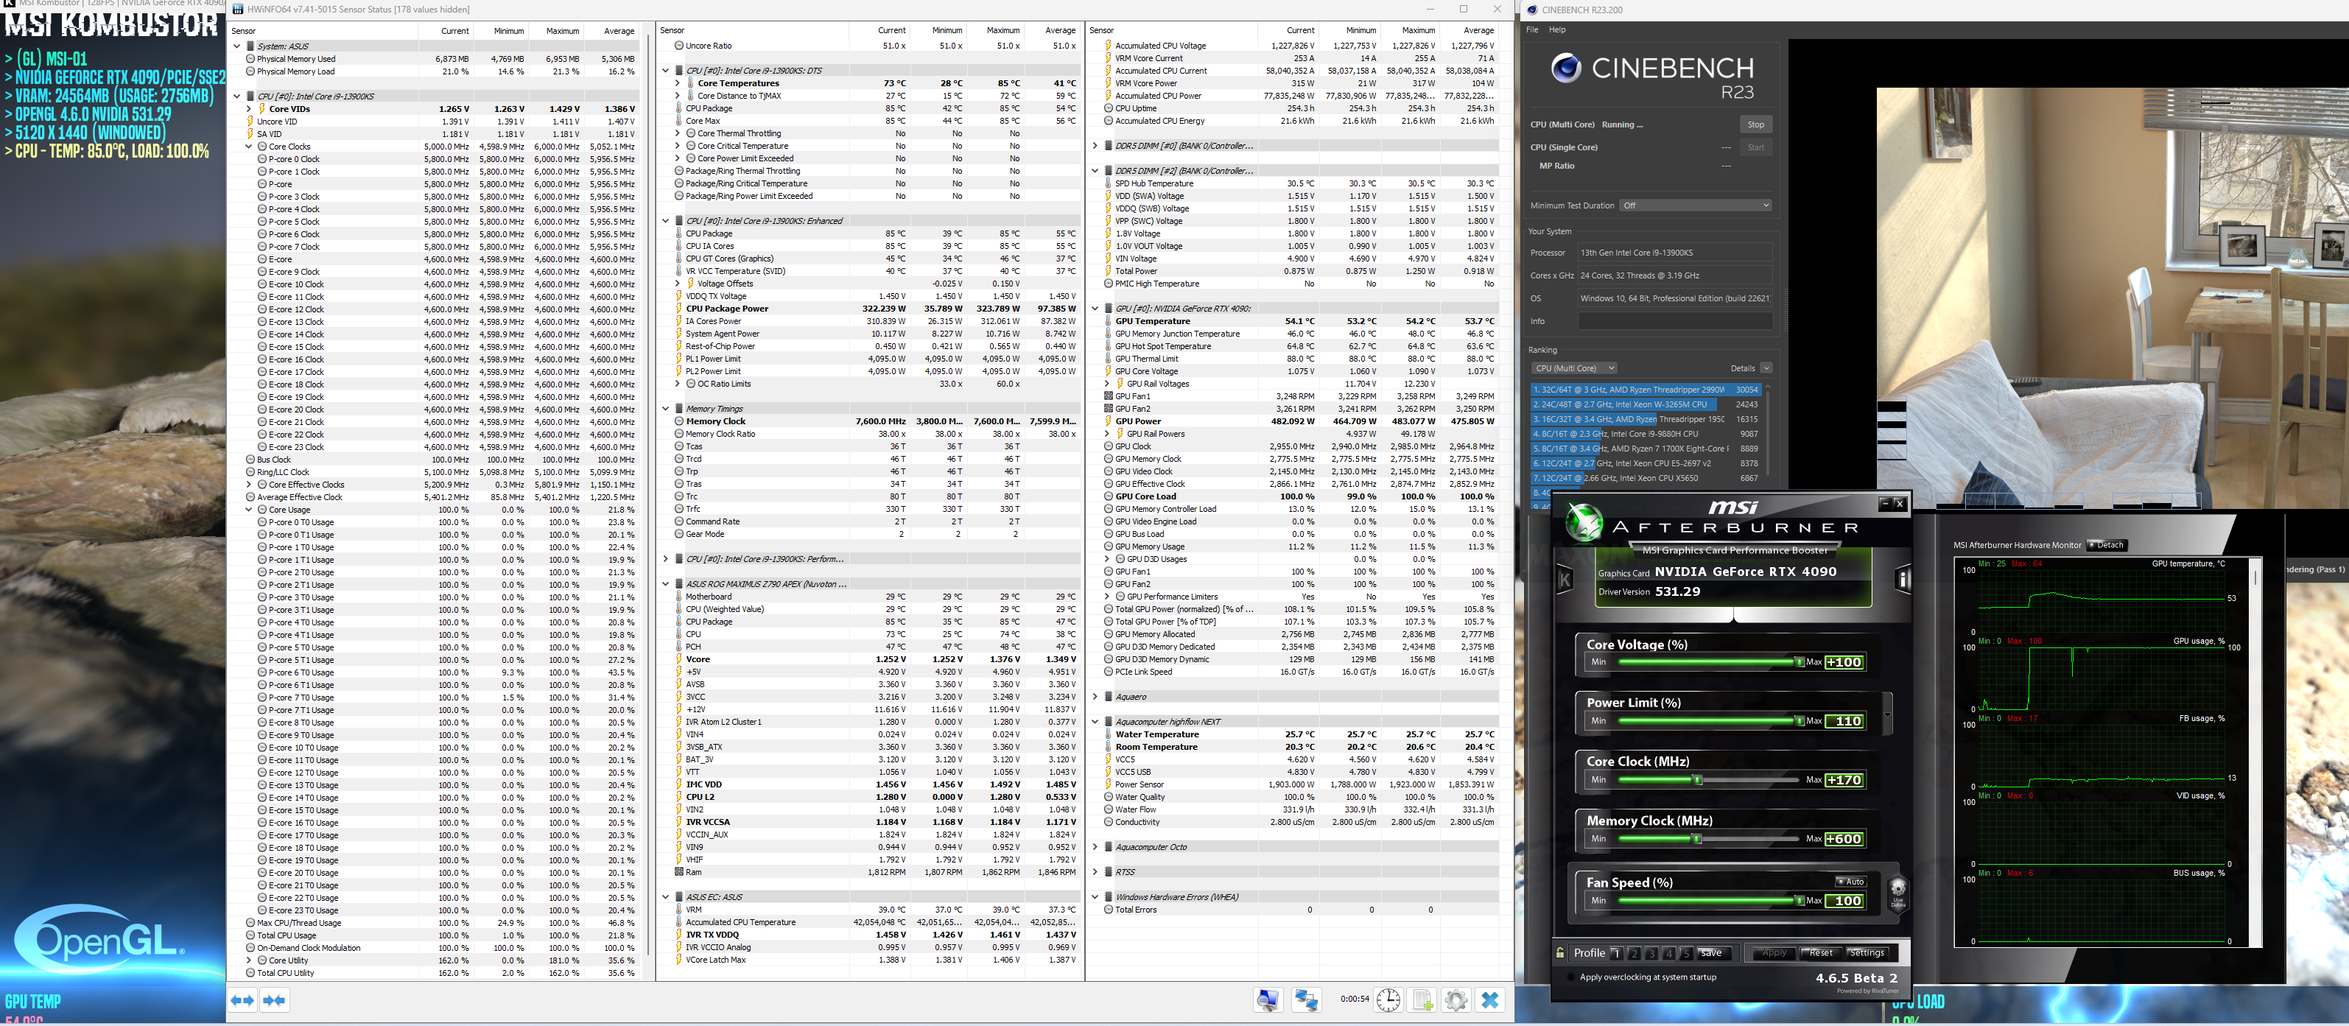Enable Apply overclocking at system startup

click(1571, 977)
